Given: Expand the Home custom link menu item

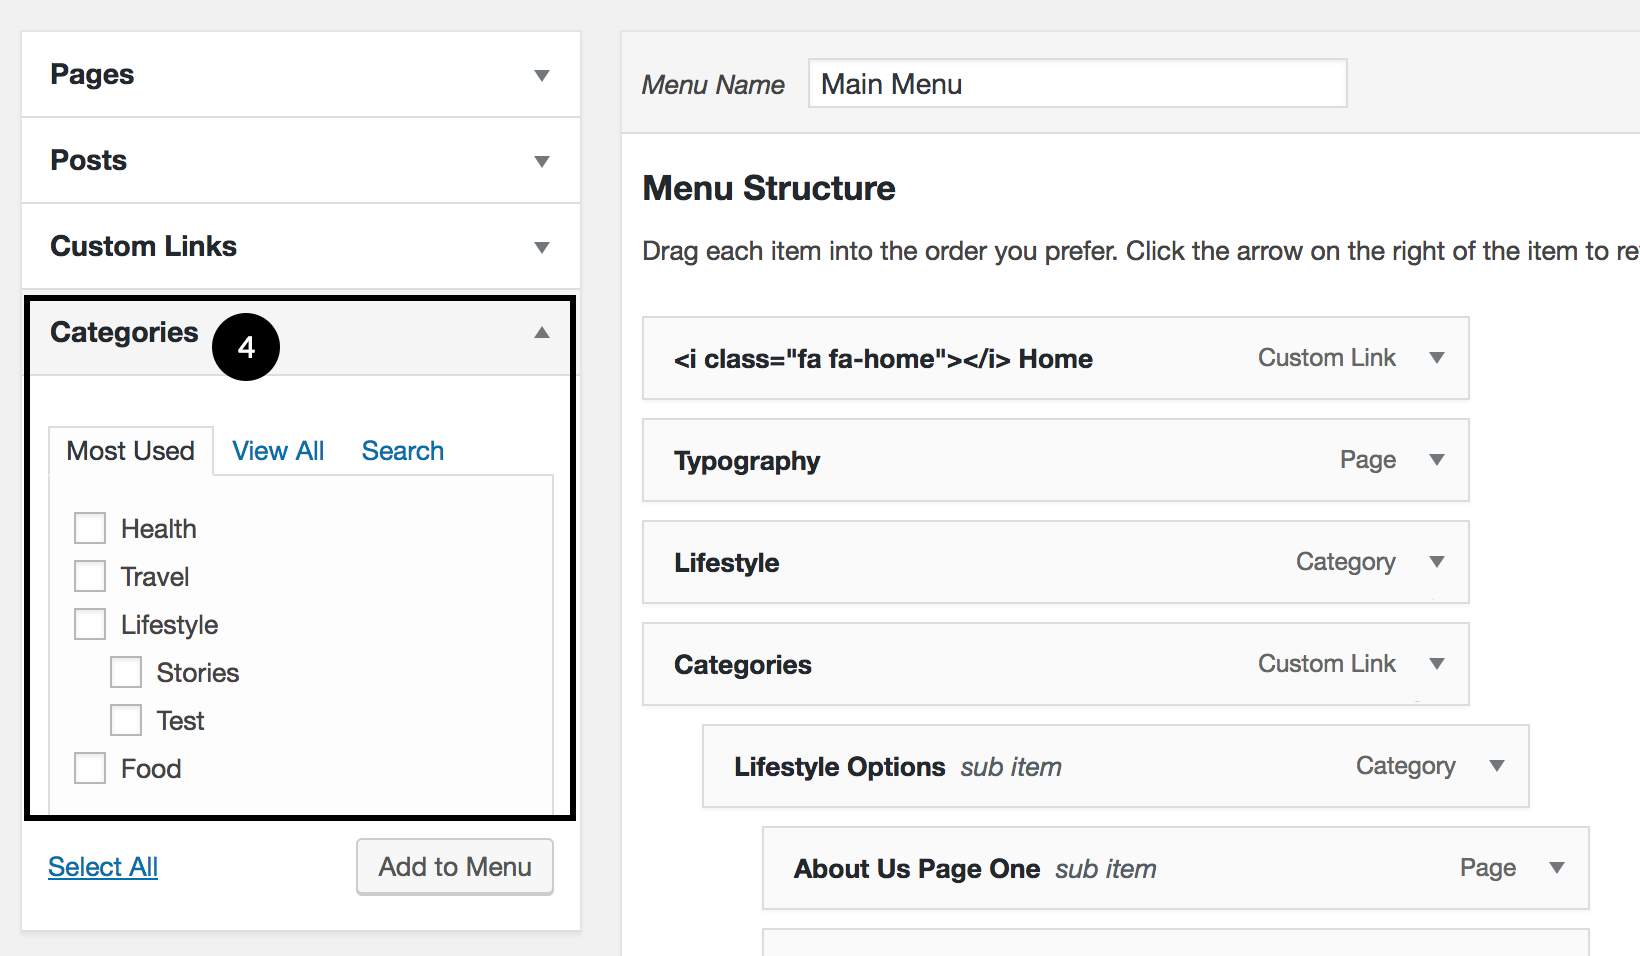Looking at the screenshot, I should [1438, 358].
